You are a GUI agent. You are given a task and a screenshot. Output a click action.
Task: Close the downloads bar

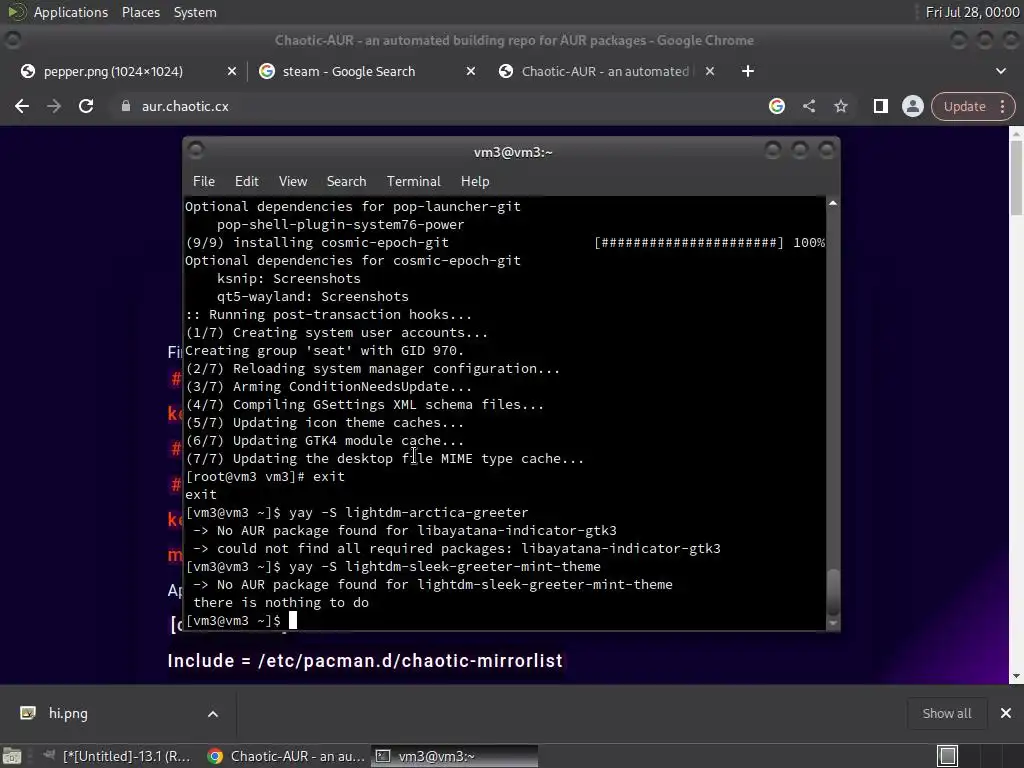click(1006, 714)
